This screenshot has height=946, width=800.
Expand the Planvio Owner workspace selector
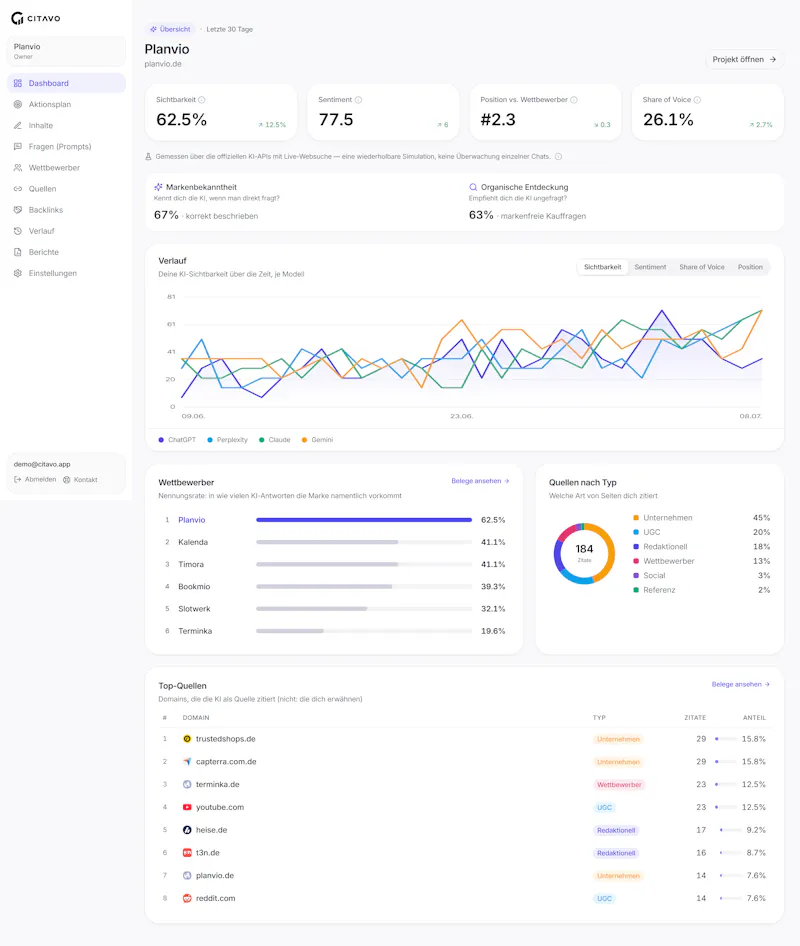tap(66, 51)
